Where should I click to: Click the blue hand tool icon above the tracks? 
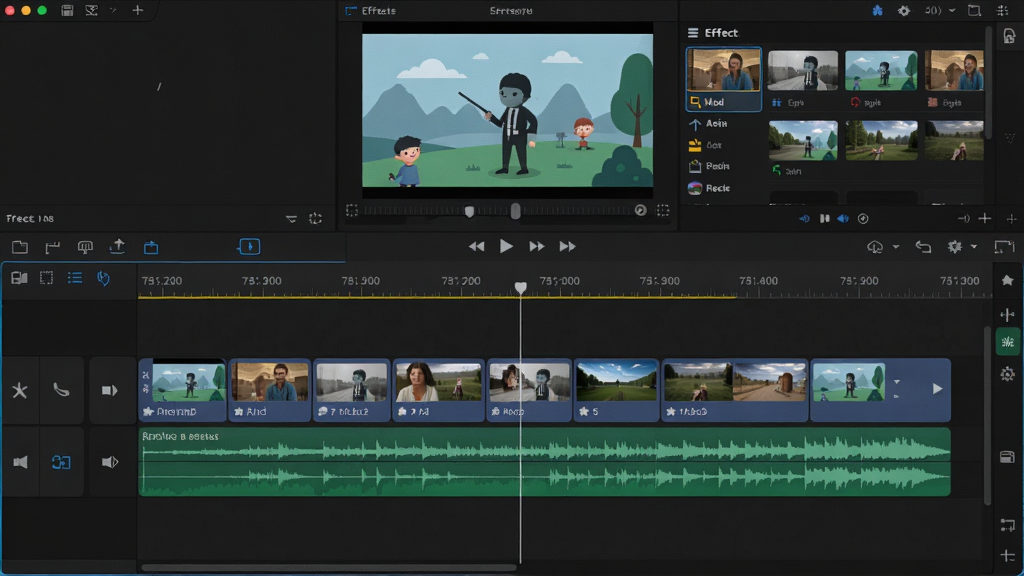(x=103, y=278)
